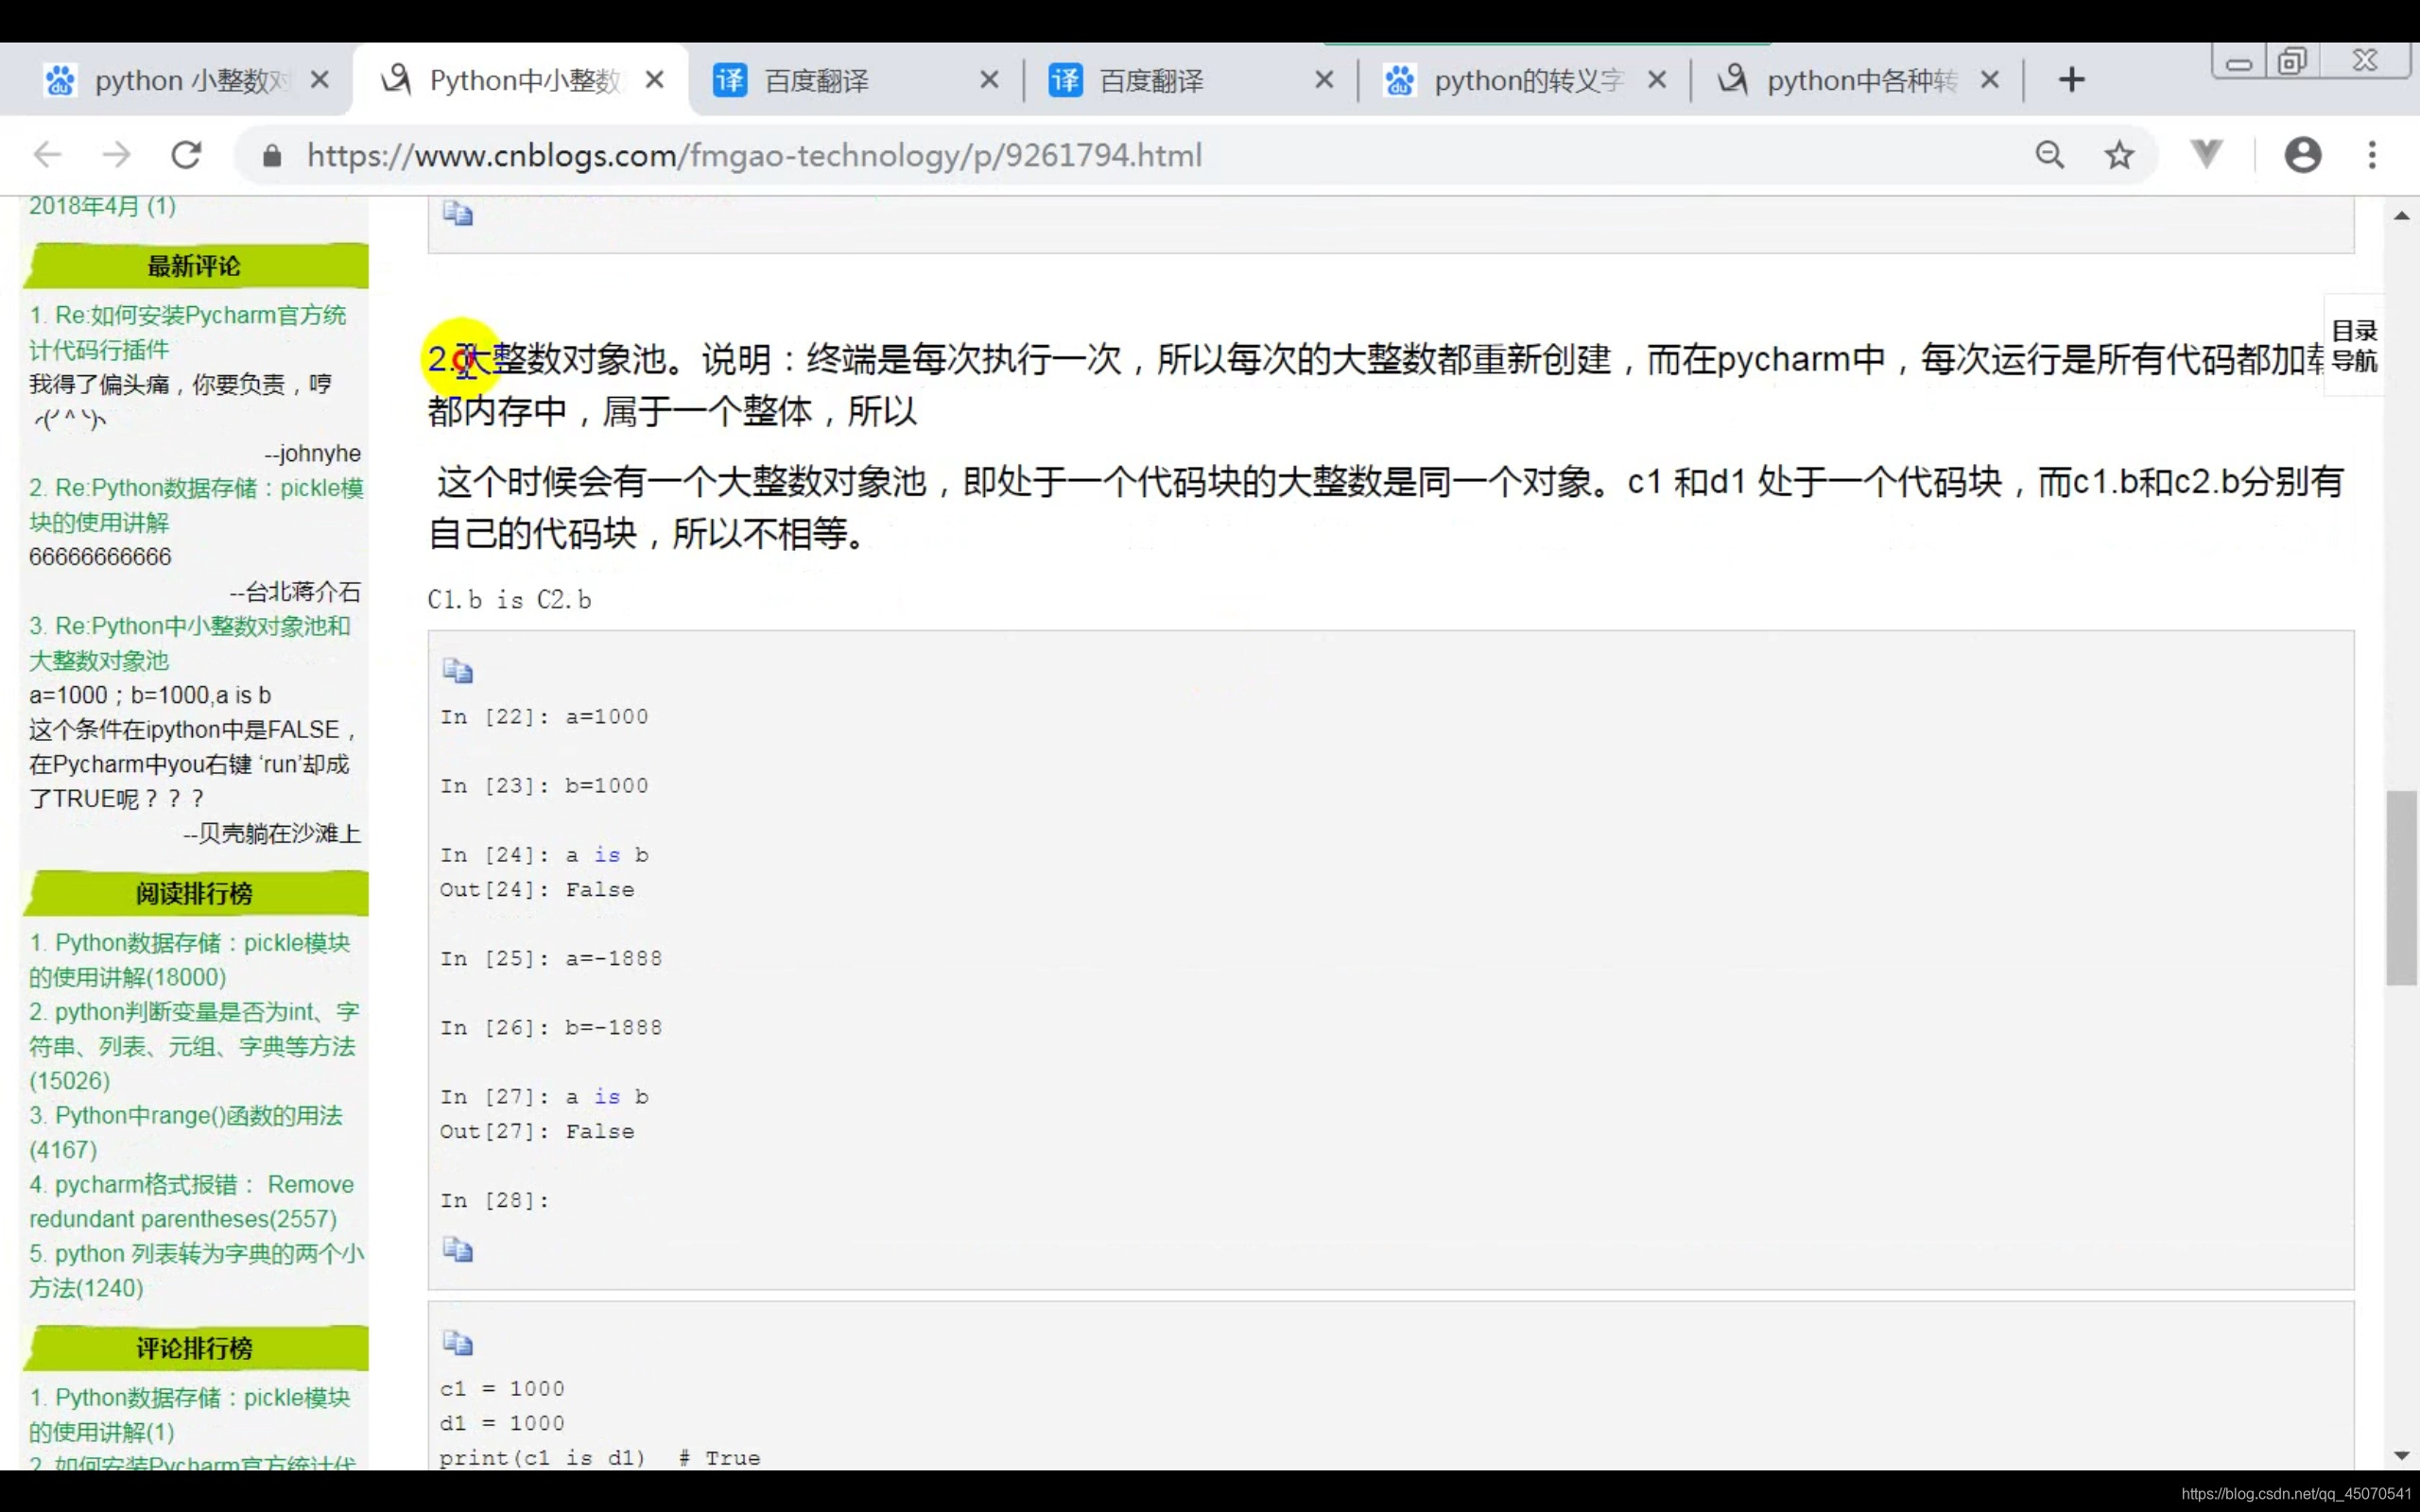Open Chrome's three-dot menu
Screen dimensions: 2420x1512
2372,155
